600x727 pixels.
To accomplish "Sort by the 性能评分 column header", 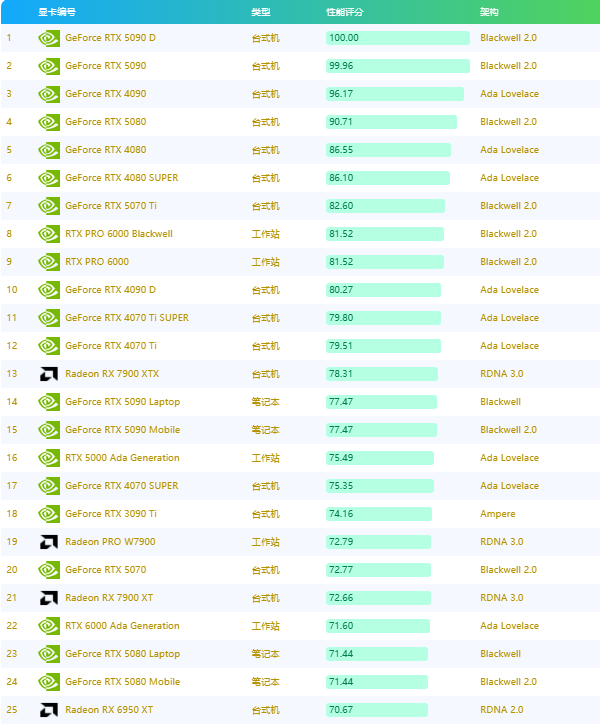I will (x=345, y=12).
